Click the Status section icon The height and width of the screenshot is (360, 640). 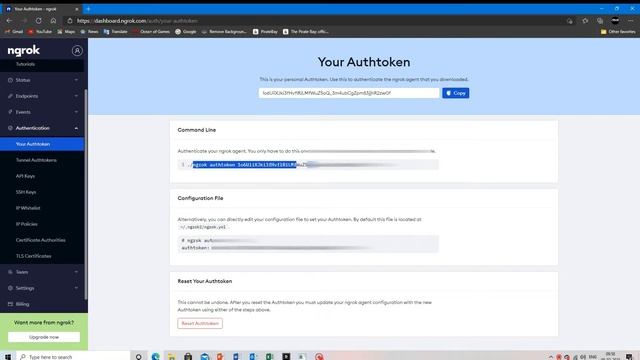(x=10, y=80)
